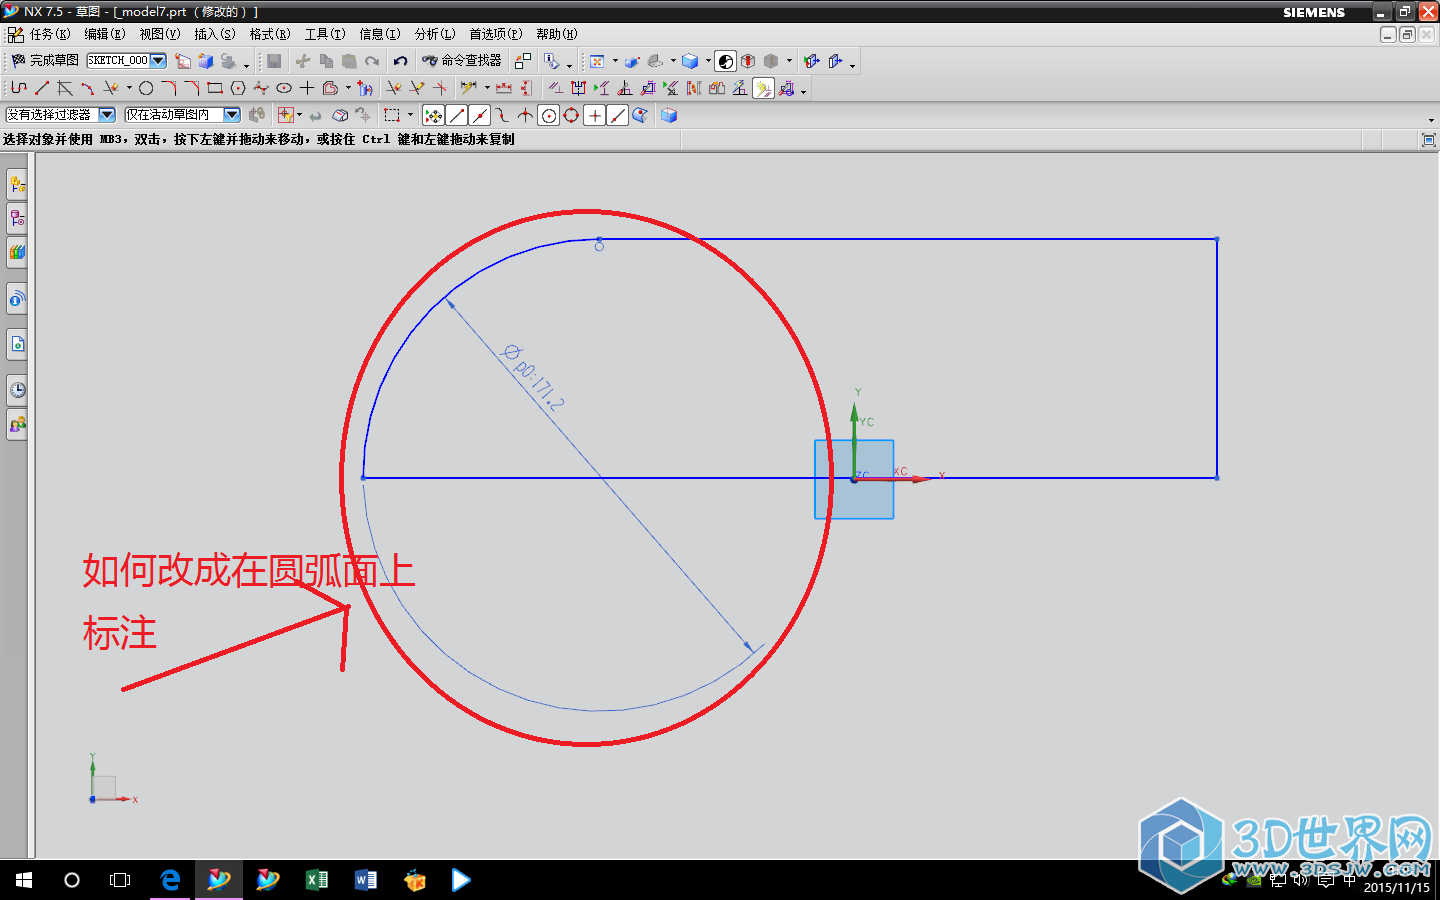Screen dimensions: 1440x900
Task: Select the Quick Extend tool
Action: 416,88
